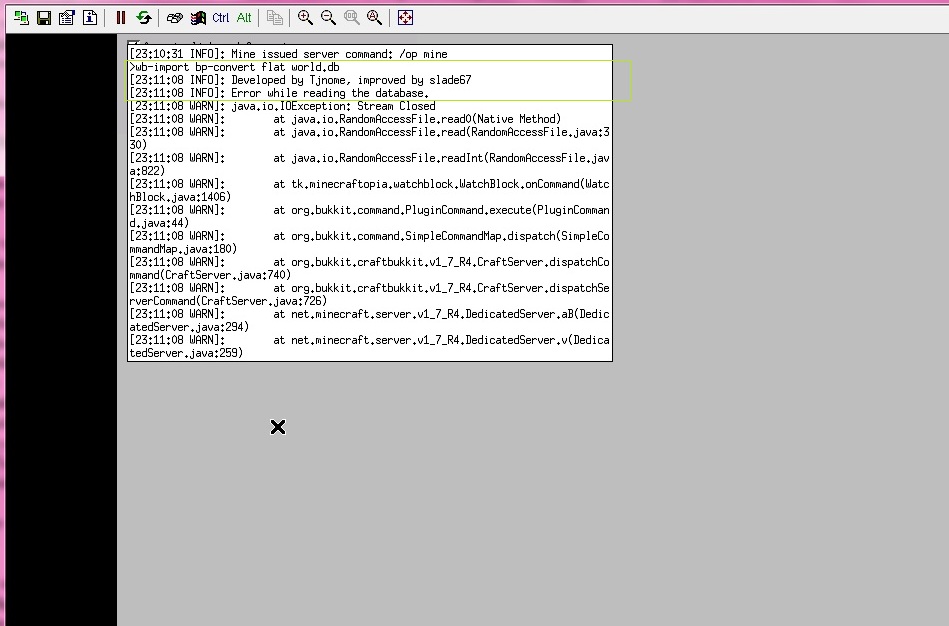The width and height of the screenshot is (949, 626).
Task: Toggle the Full screen icon
Action: pos(405,18)
